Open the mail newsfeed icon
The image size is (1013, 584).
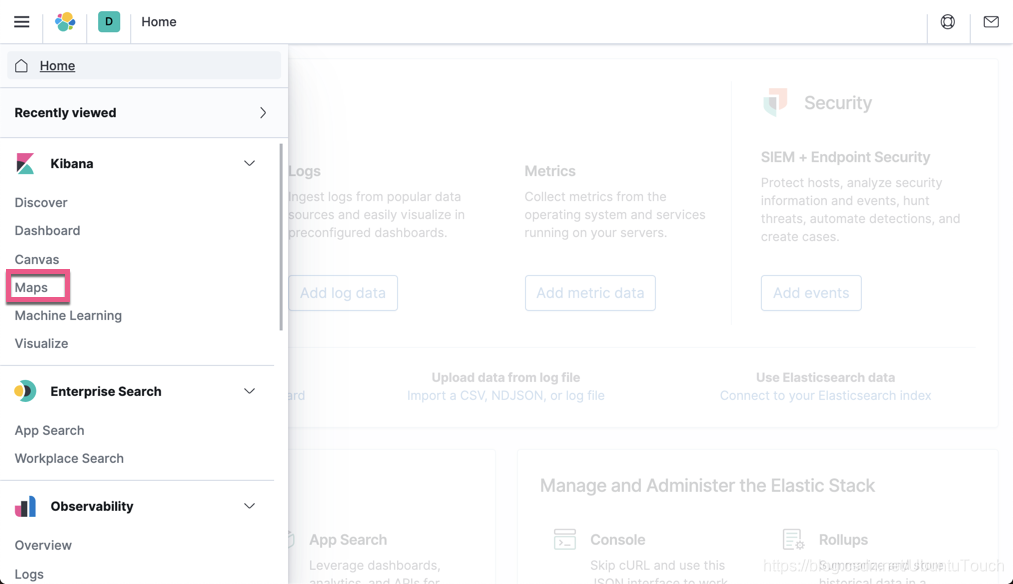[x=991, y=22]
